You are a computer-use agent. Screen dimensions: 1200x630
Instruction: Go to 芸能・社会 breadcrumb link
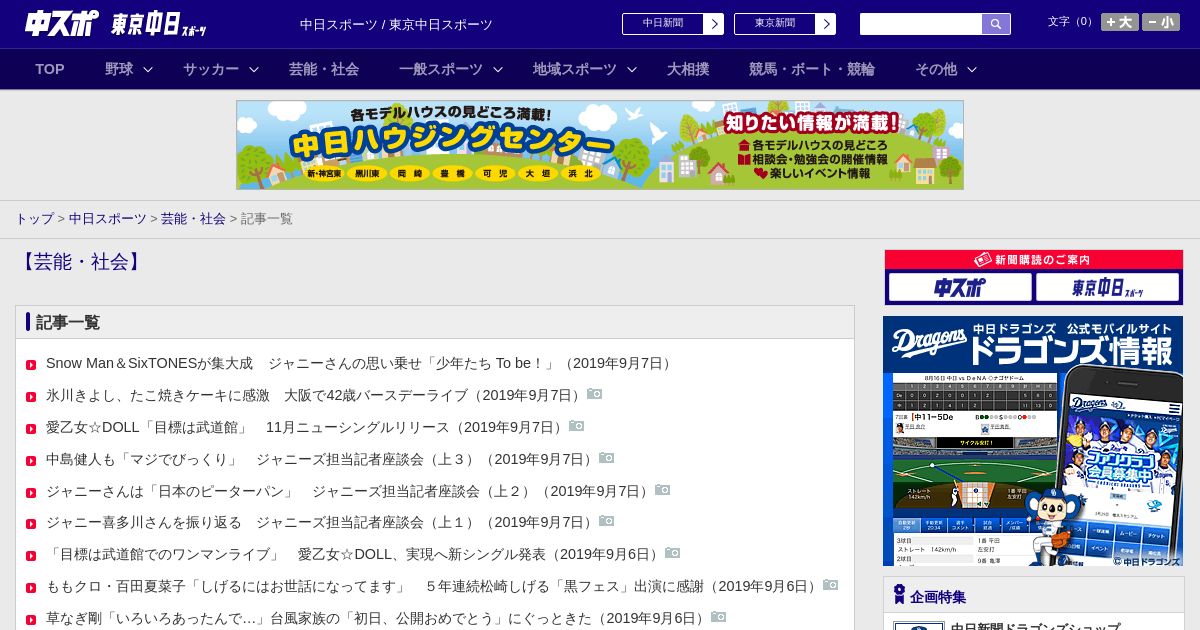point(193,218)
